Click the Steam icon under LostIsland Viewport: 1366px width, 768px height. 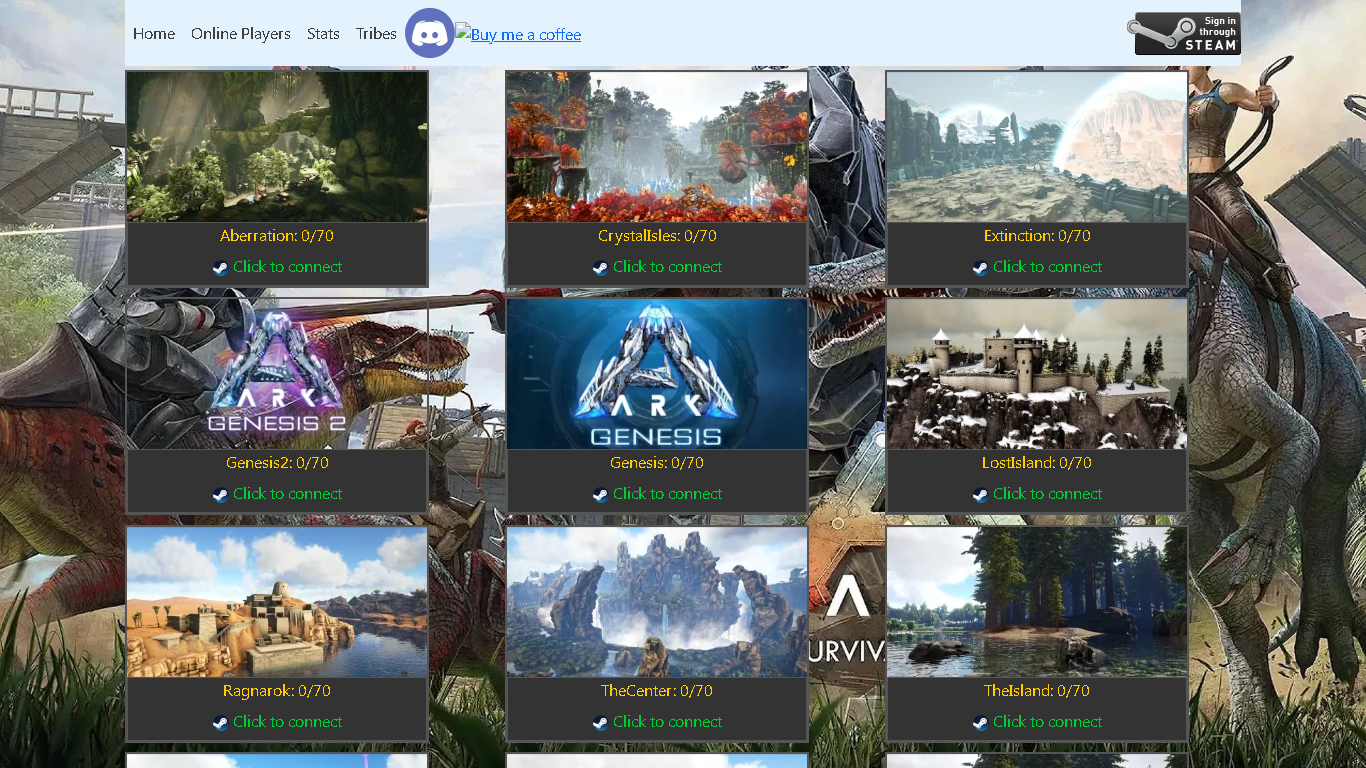tap(980, 494)
